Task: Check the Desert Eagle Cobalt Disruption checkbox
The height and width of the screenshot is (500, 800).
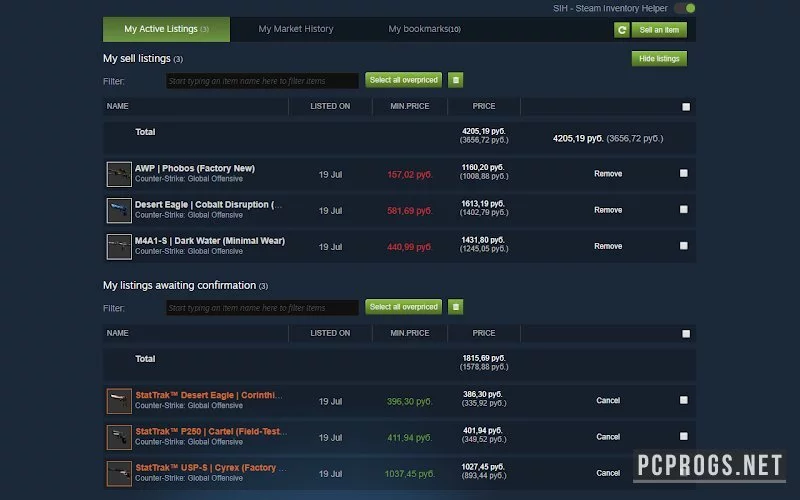Action: click(684, 210)
